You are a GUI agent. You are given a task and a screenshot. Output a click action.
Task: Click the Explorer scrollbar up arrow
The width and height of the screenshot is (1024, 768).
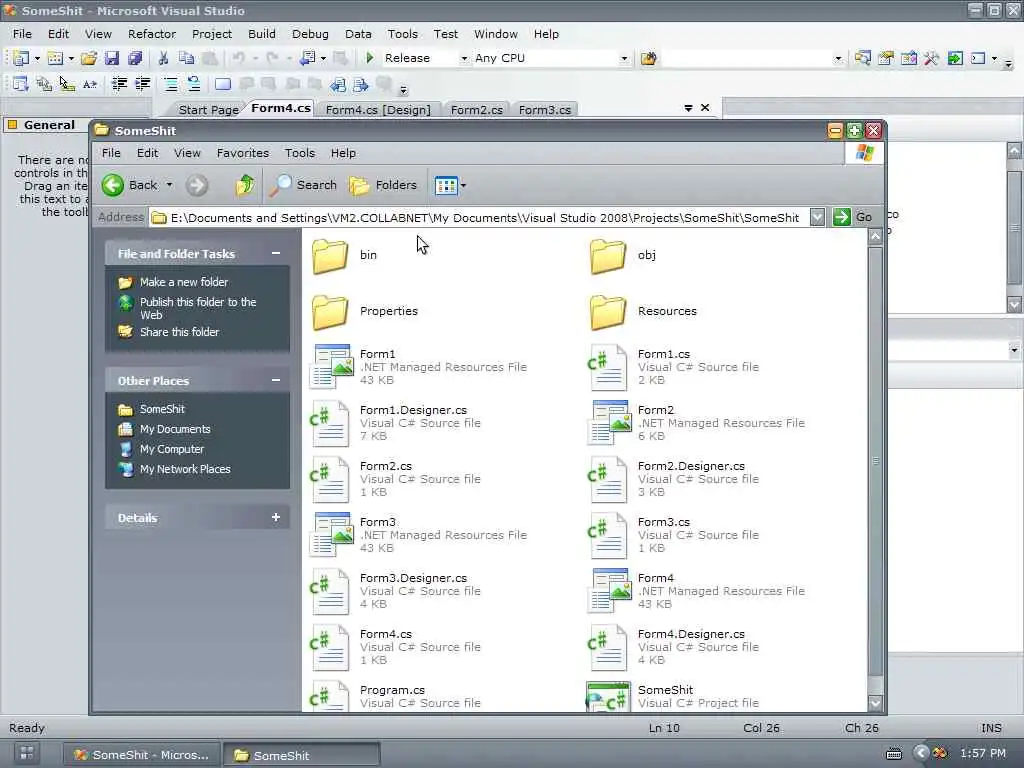point(876,236)
